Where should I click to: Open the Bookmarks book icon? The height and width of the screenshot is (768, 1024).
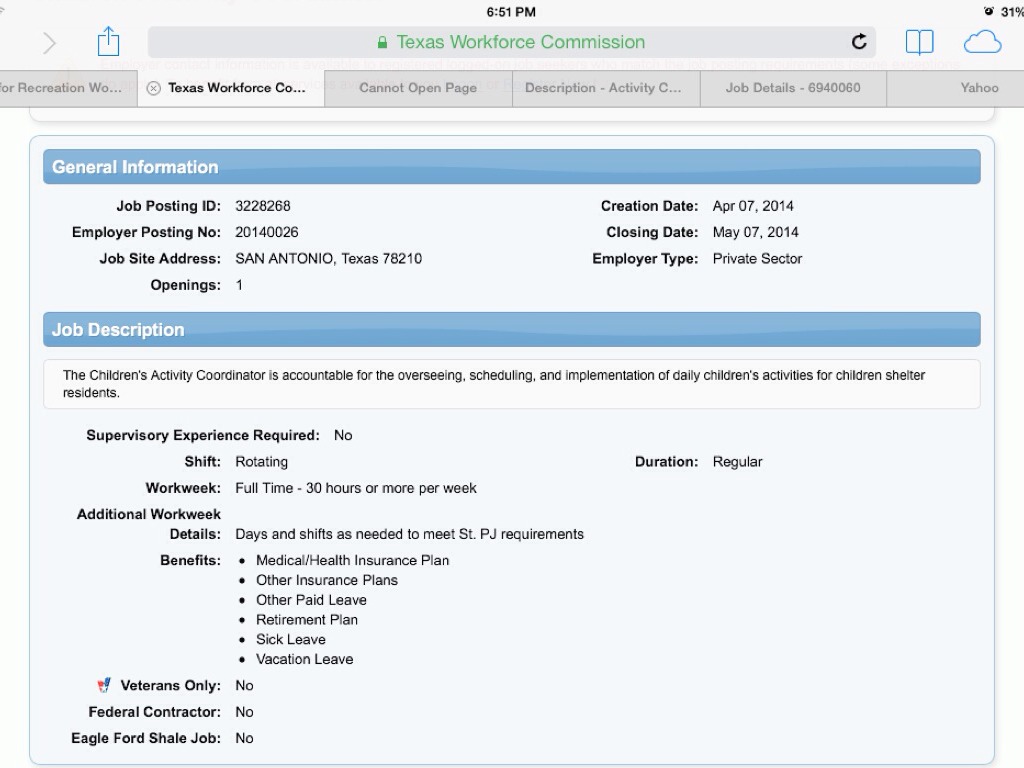click(x=919, y=42)
